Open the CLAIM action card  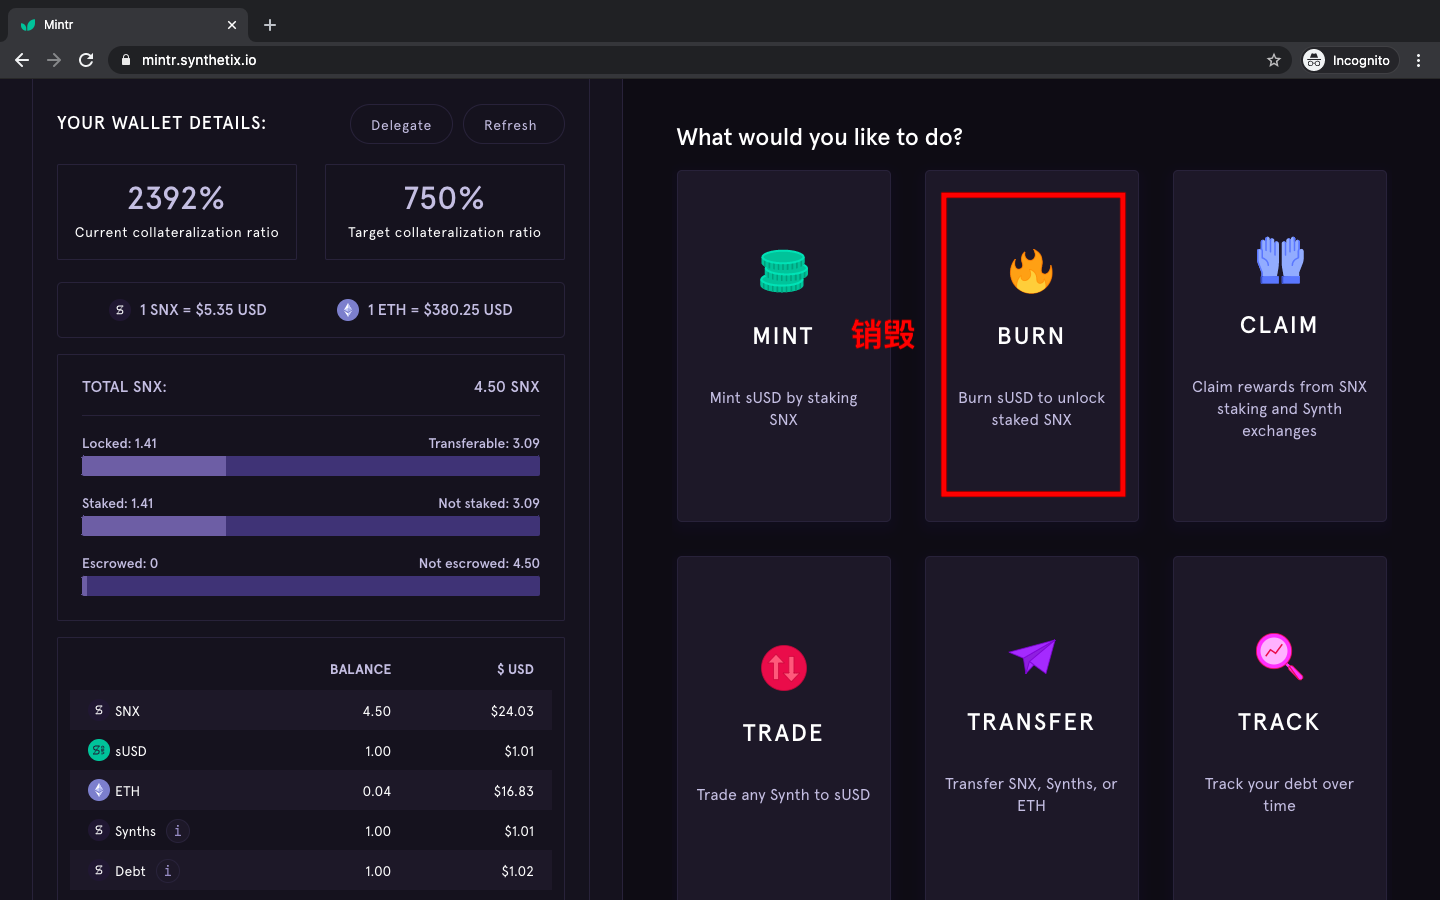pos(1280,346)
